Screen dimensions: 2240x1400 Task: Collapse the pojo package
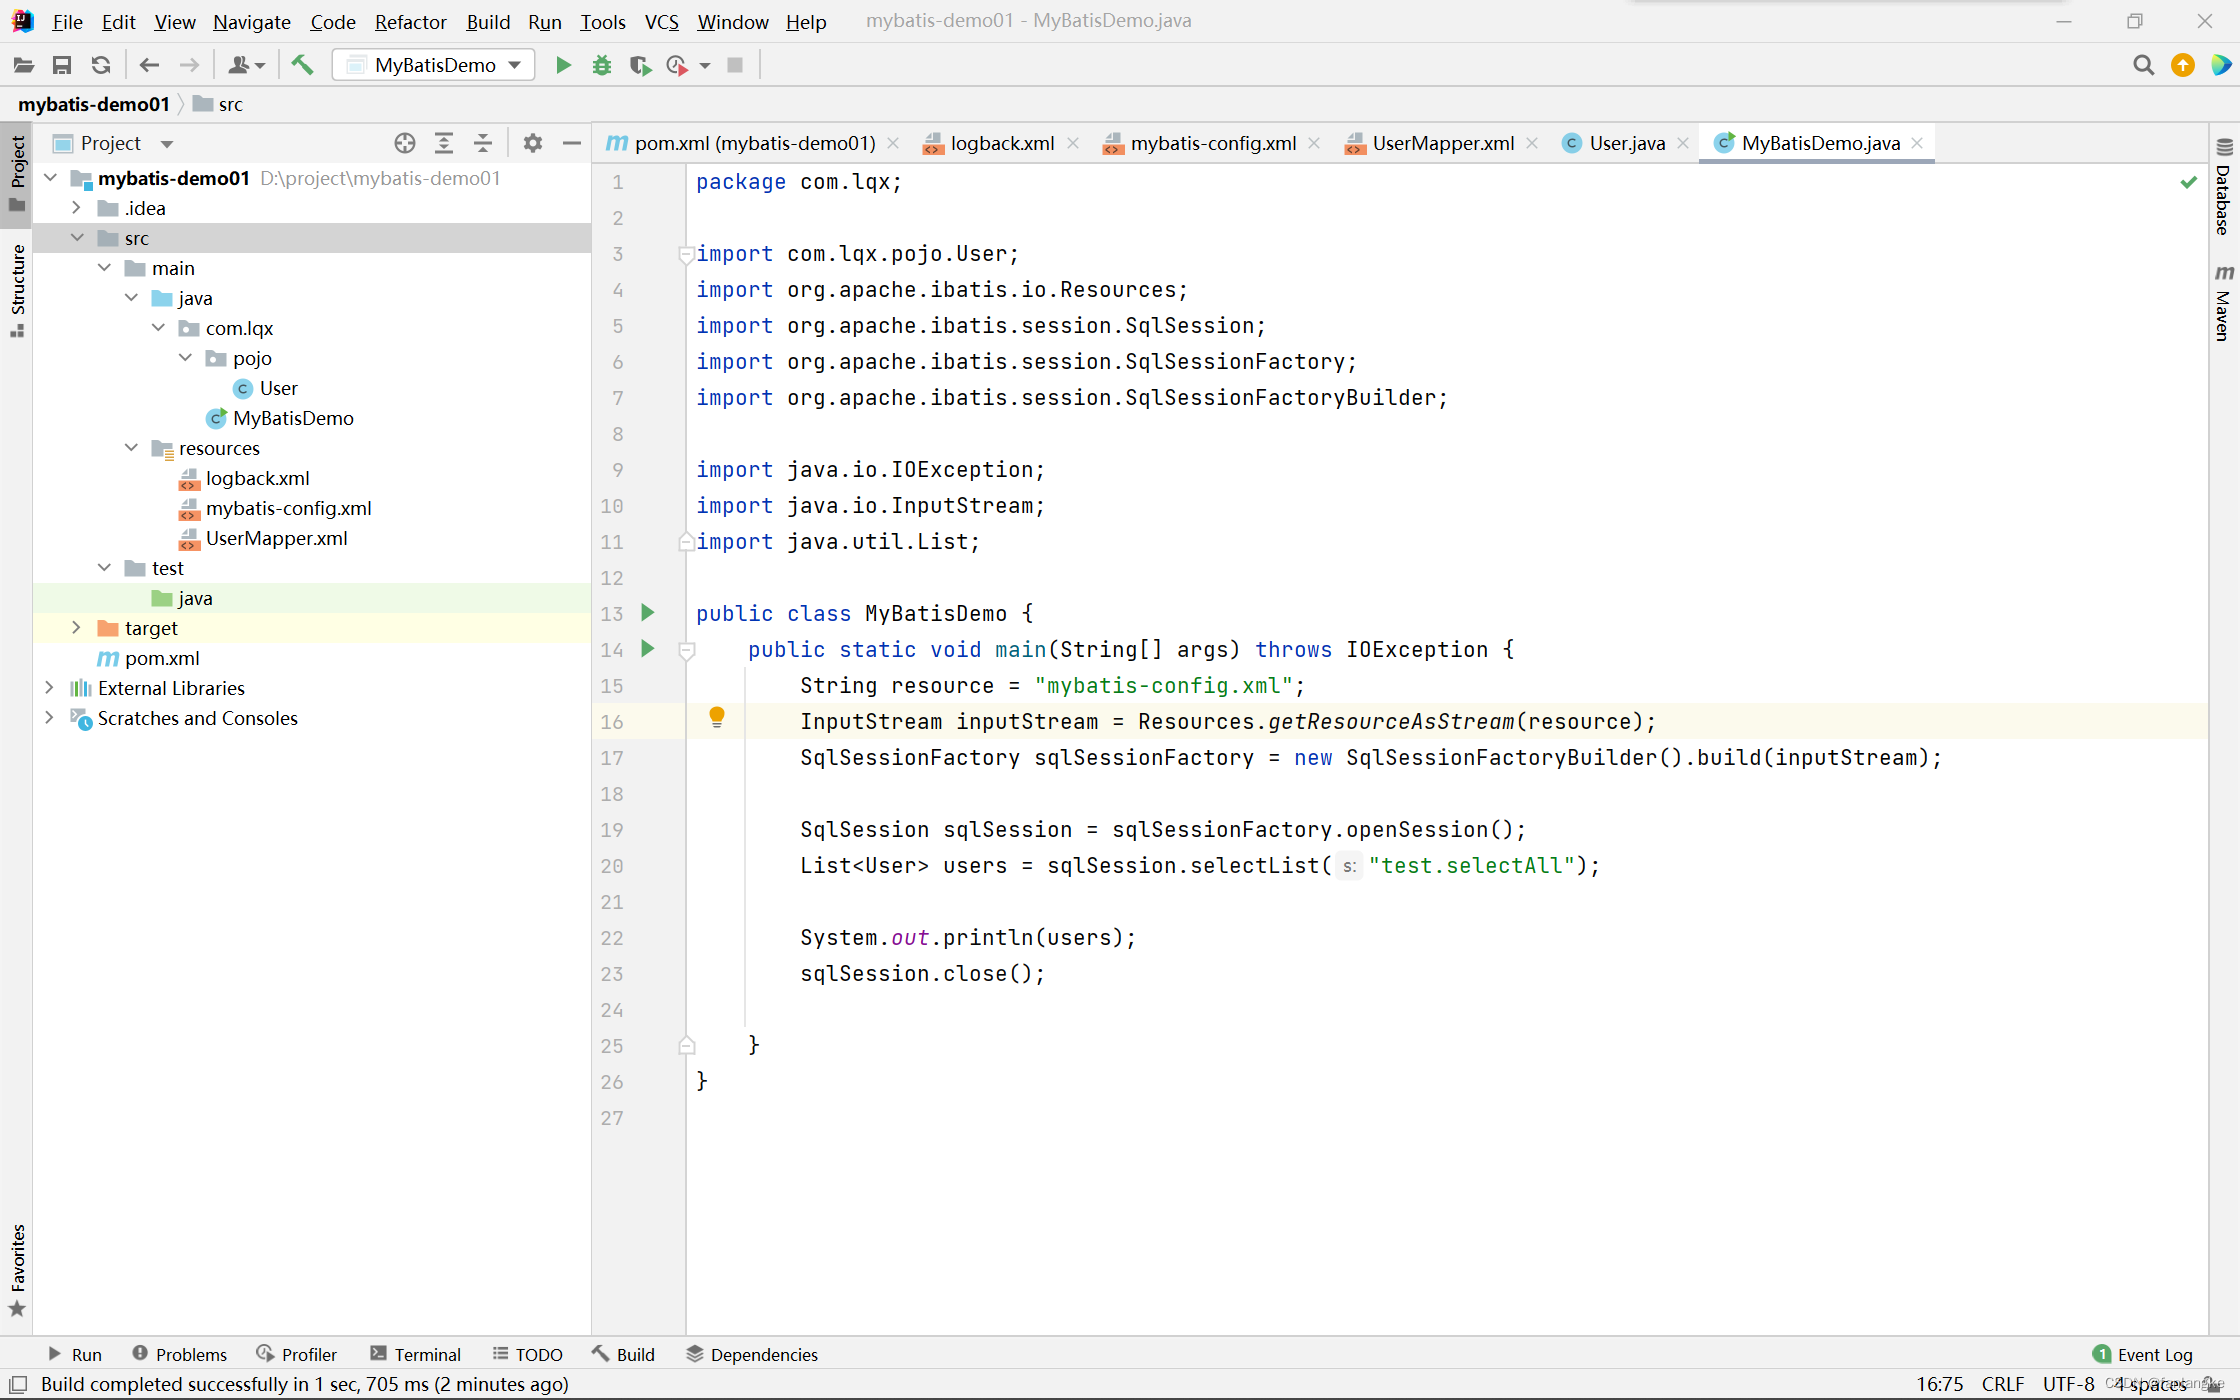[185, 358]
